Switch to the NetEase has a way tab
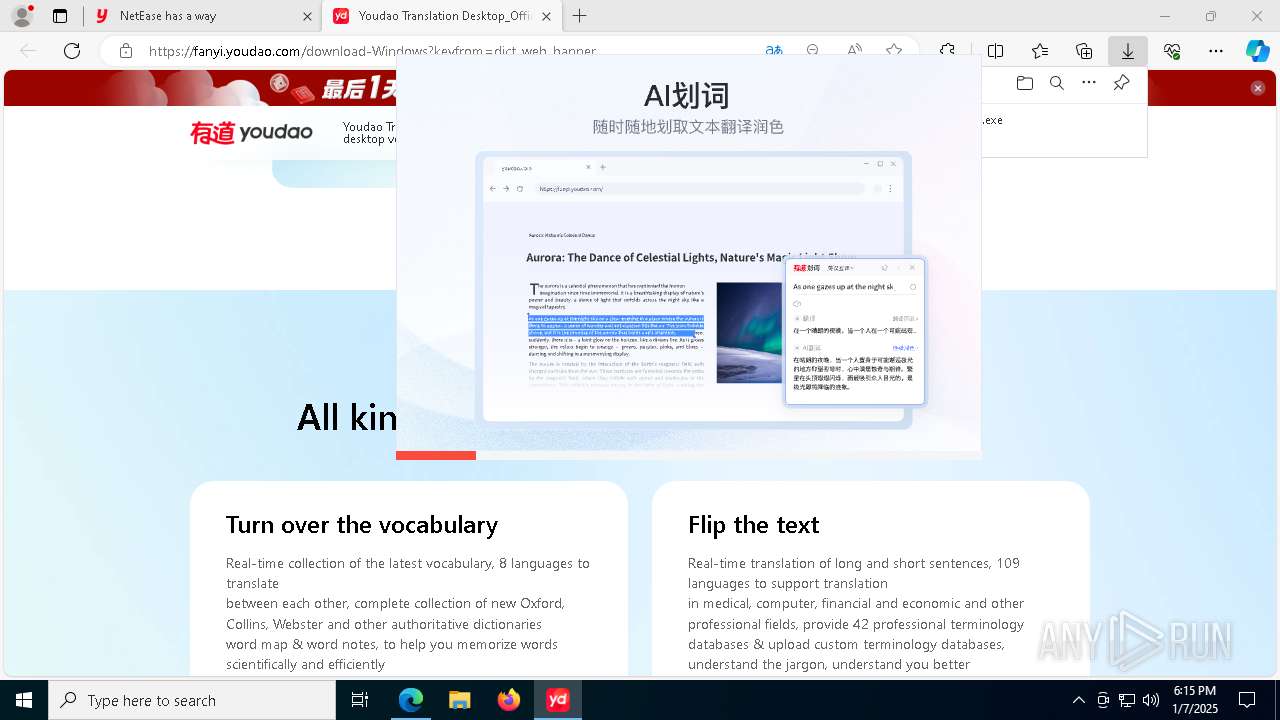This screenshot has width=1280, height=720. (x=205, y=16)
